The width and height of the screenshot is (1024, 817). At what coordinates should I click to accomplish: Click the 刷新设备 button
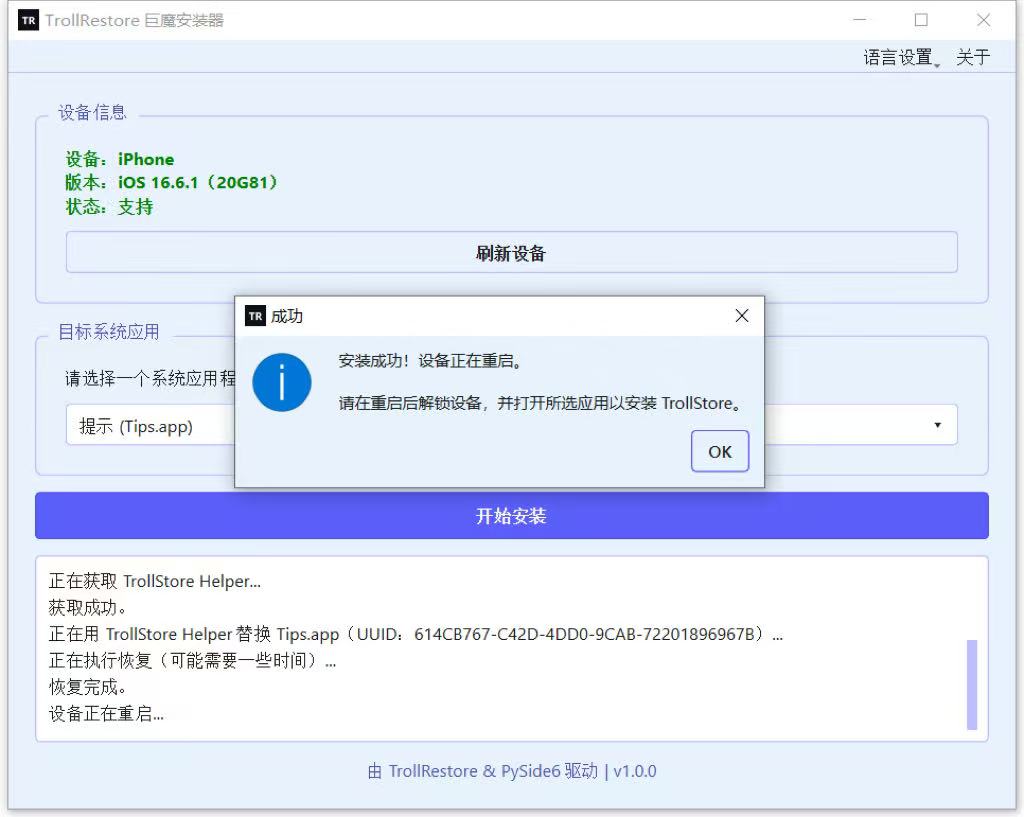click(511, 252)
